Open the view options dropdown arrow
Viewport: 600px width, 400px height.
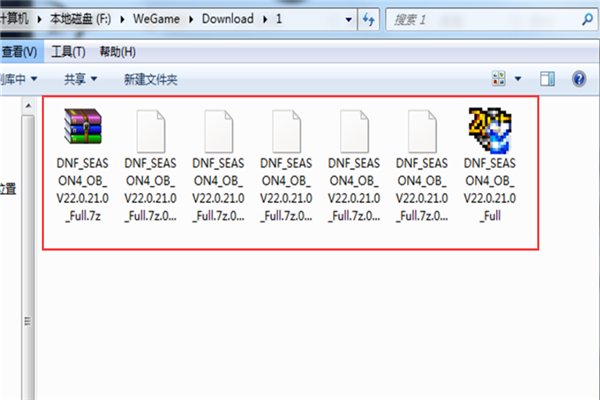pyautogui.click(x=518, y=79)
